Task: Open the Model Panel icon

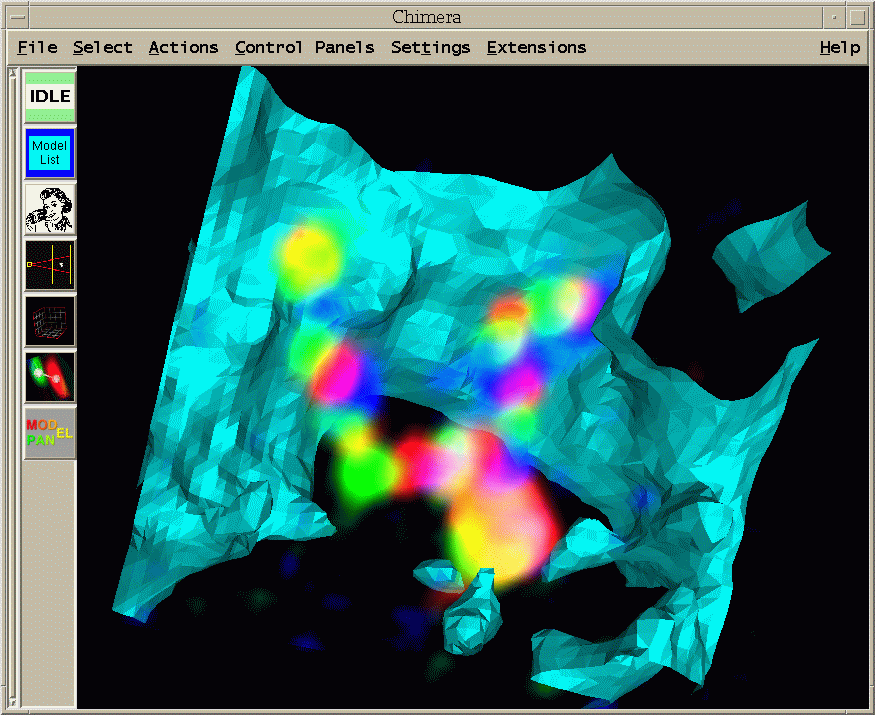Action: click(50, 433)
